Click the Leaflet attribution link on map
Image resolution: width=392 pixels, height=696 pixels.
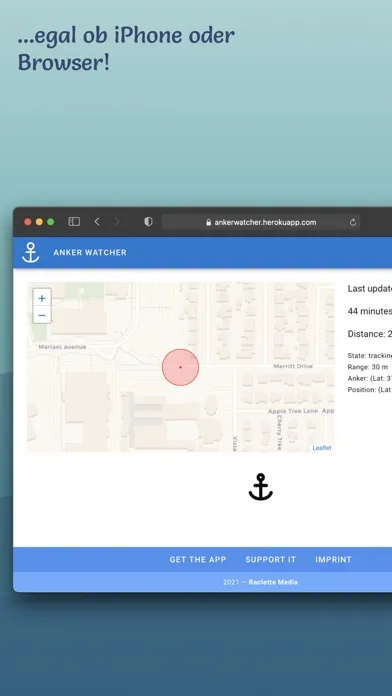pyautogui.click(x=322, y=448)
